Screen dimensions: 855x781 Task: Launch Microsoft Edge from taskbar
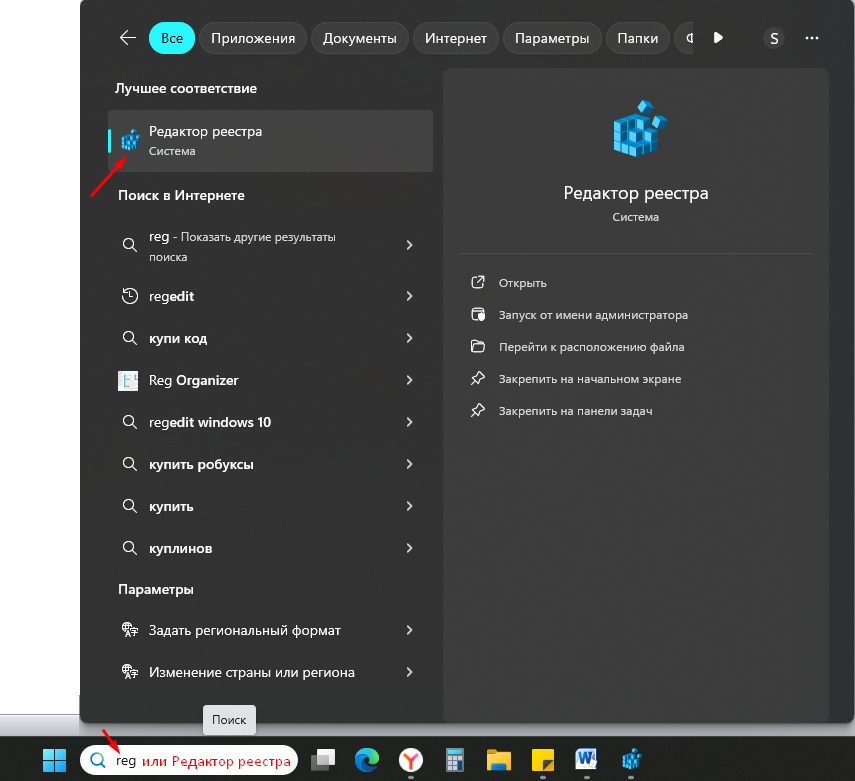(x=367, y=760)
